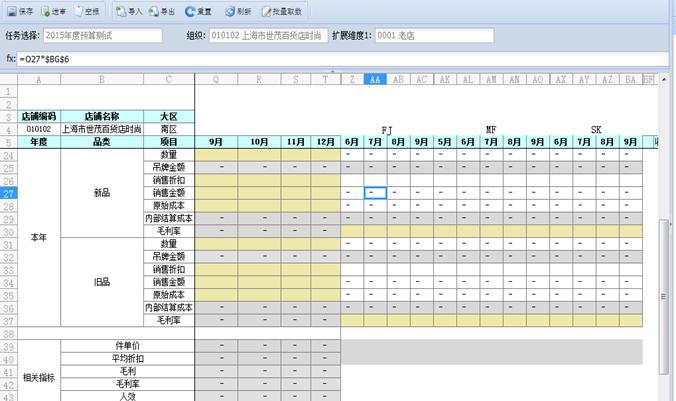Select column header AK

click(445, 79)
